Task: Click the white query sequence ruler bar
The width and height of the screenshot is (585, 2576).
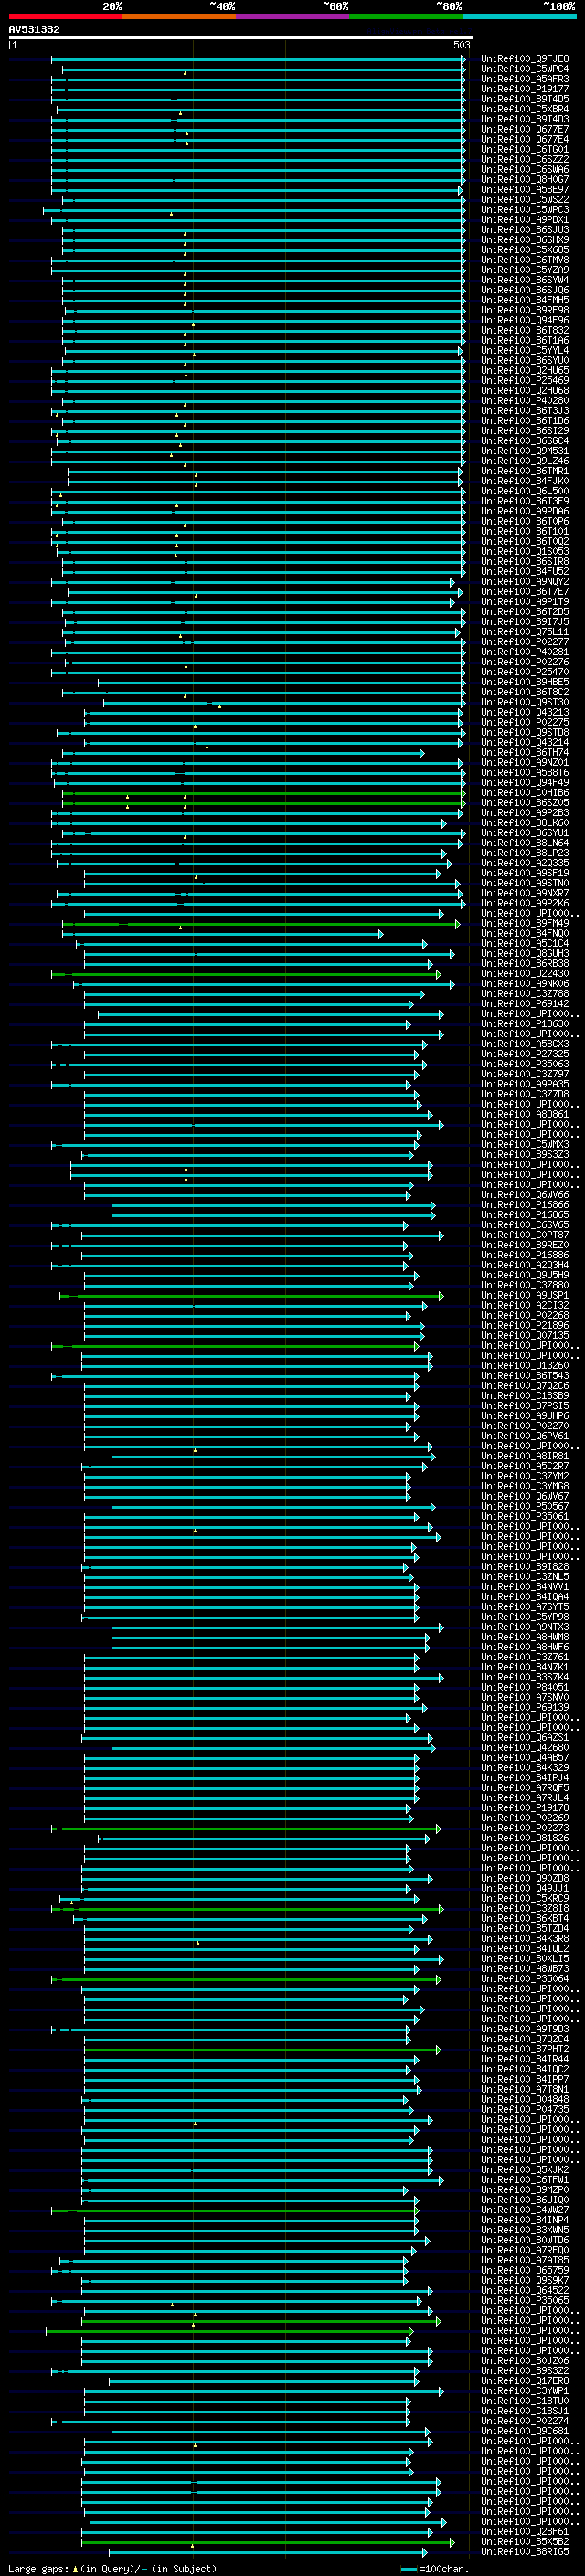Action: click(241, 37)
